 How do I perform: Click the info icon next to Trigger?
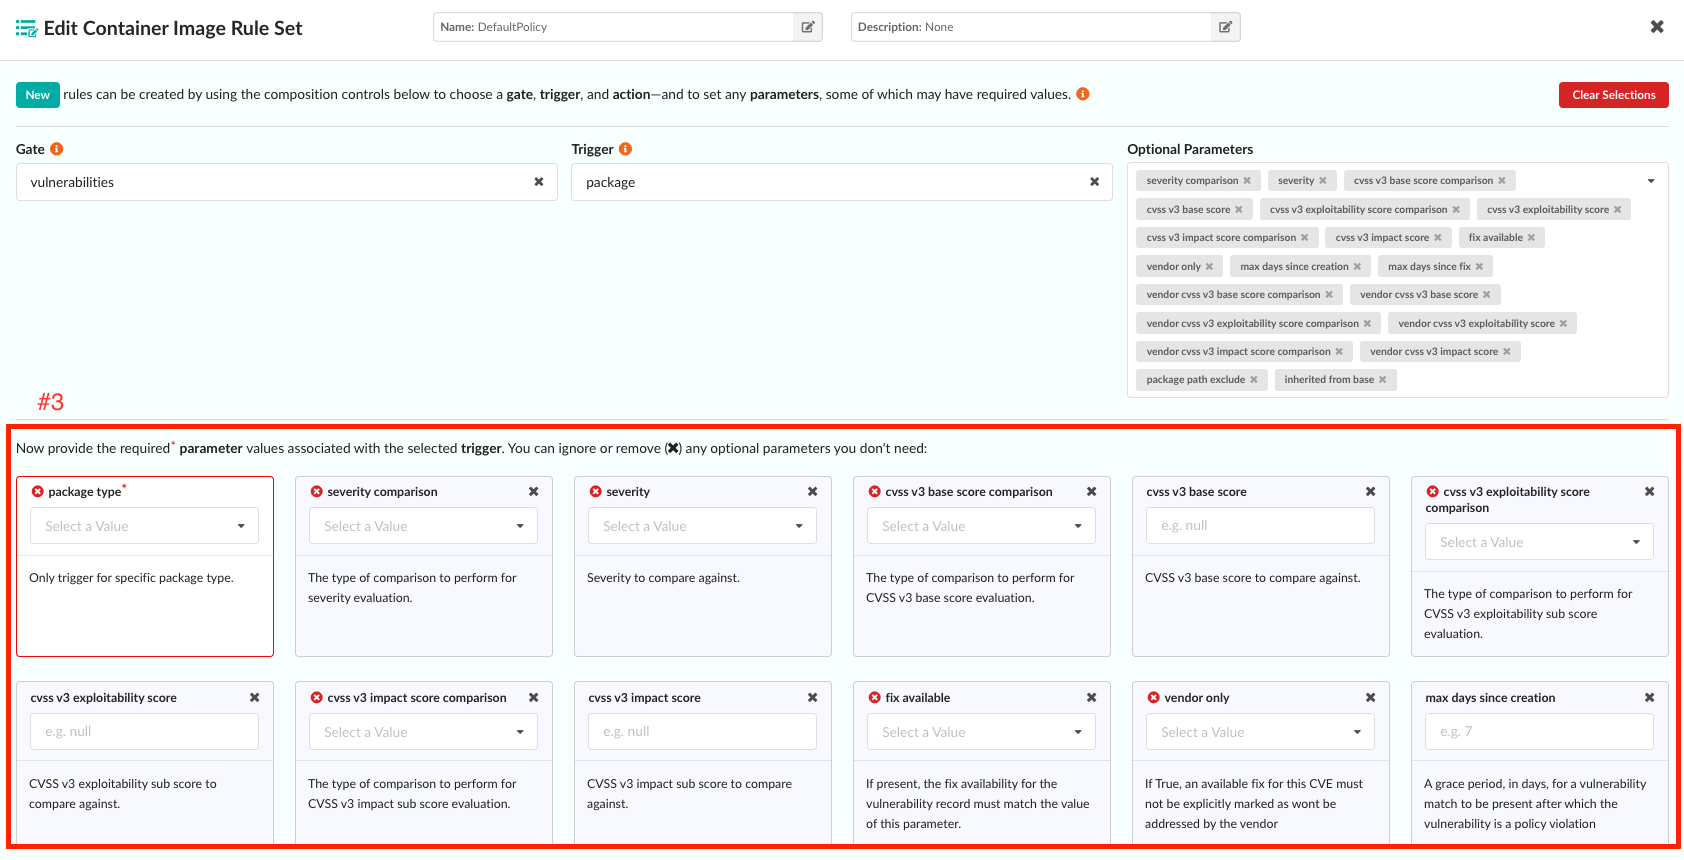(625, 149)
